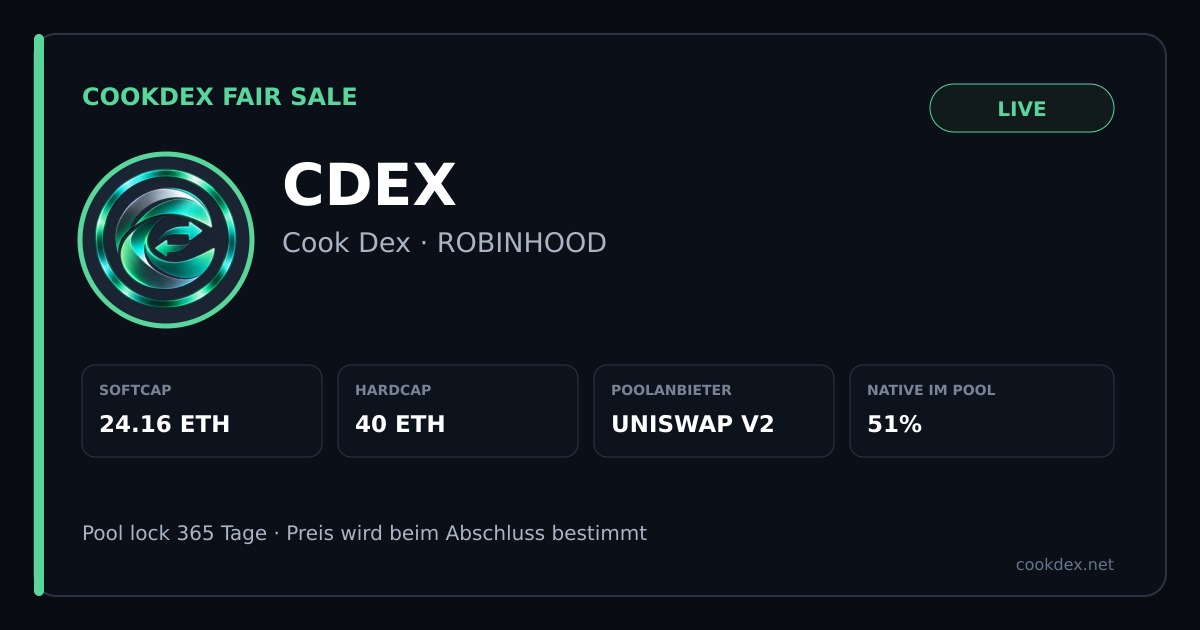
Task: Click the green accent bar on card edge
Action: (x=39, y=315)
